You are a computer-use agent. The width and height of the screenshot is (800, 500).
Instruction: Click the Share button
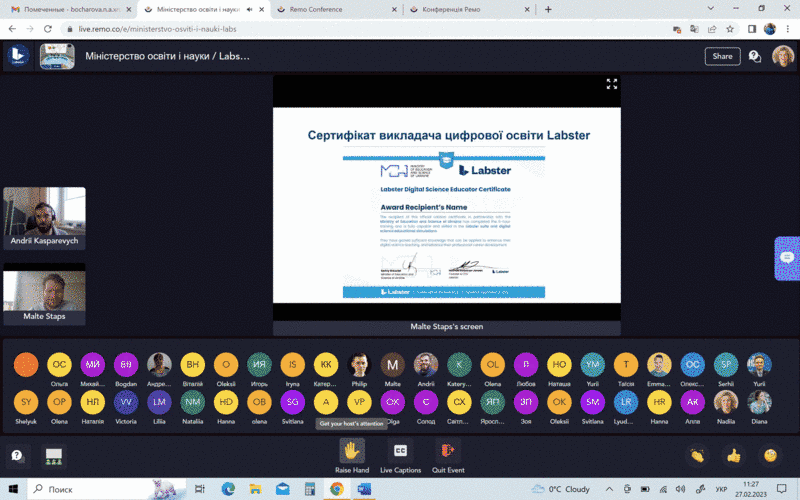pyautogui.click(x=722, y=56)
